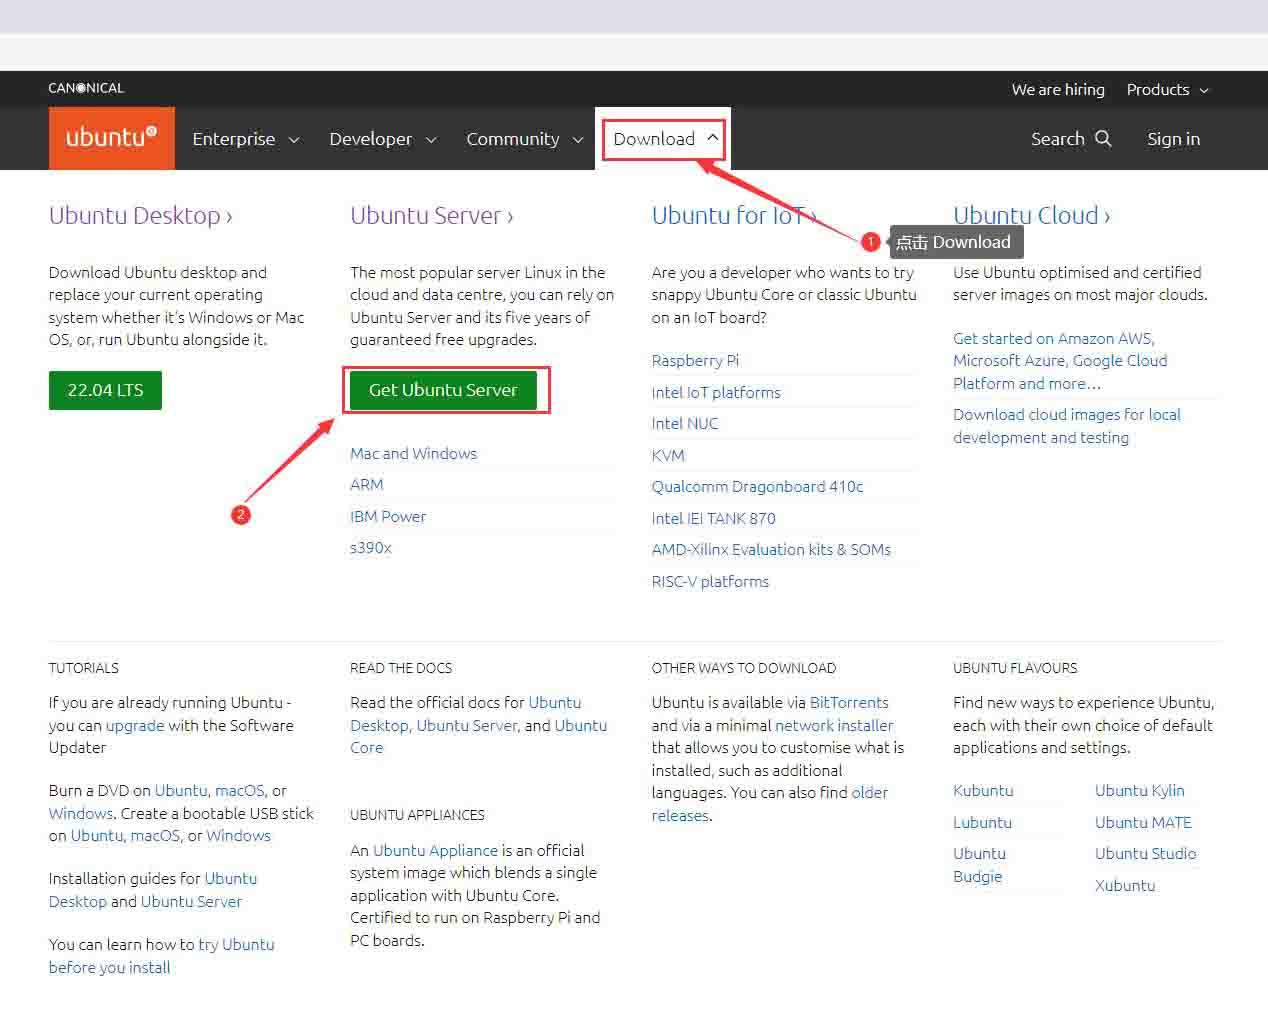The width and height of the screenshot is (1268, 1010).
Task: Click the Mac and Windows link
Action: [x=413, y=453]
